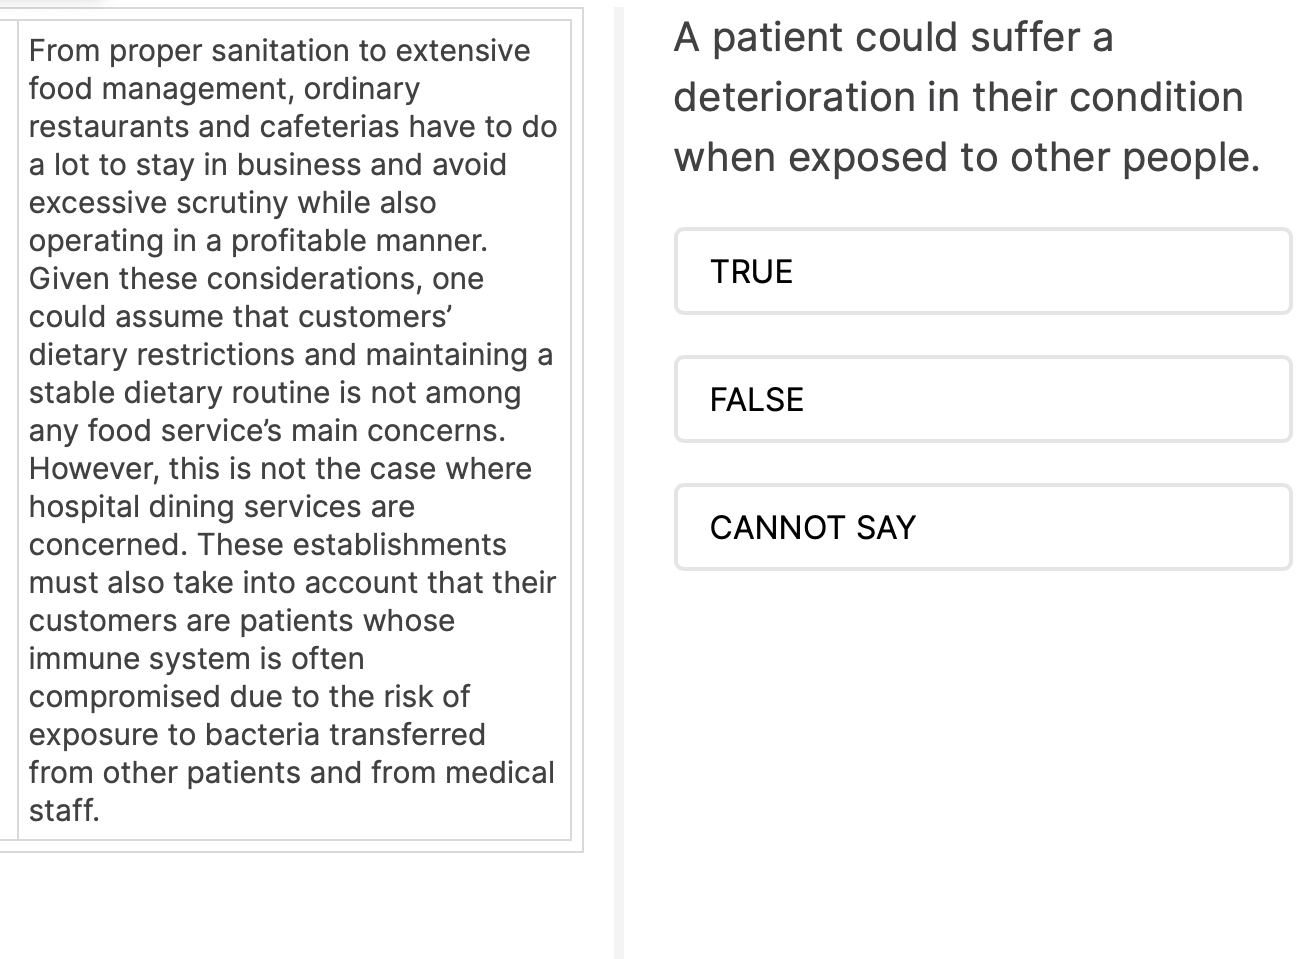1296x959 pixels.
Task: Click inside the reading passage text box
Action: (x=294, y=430)
